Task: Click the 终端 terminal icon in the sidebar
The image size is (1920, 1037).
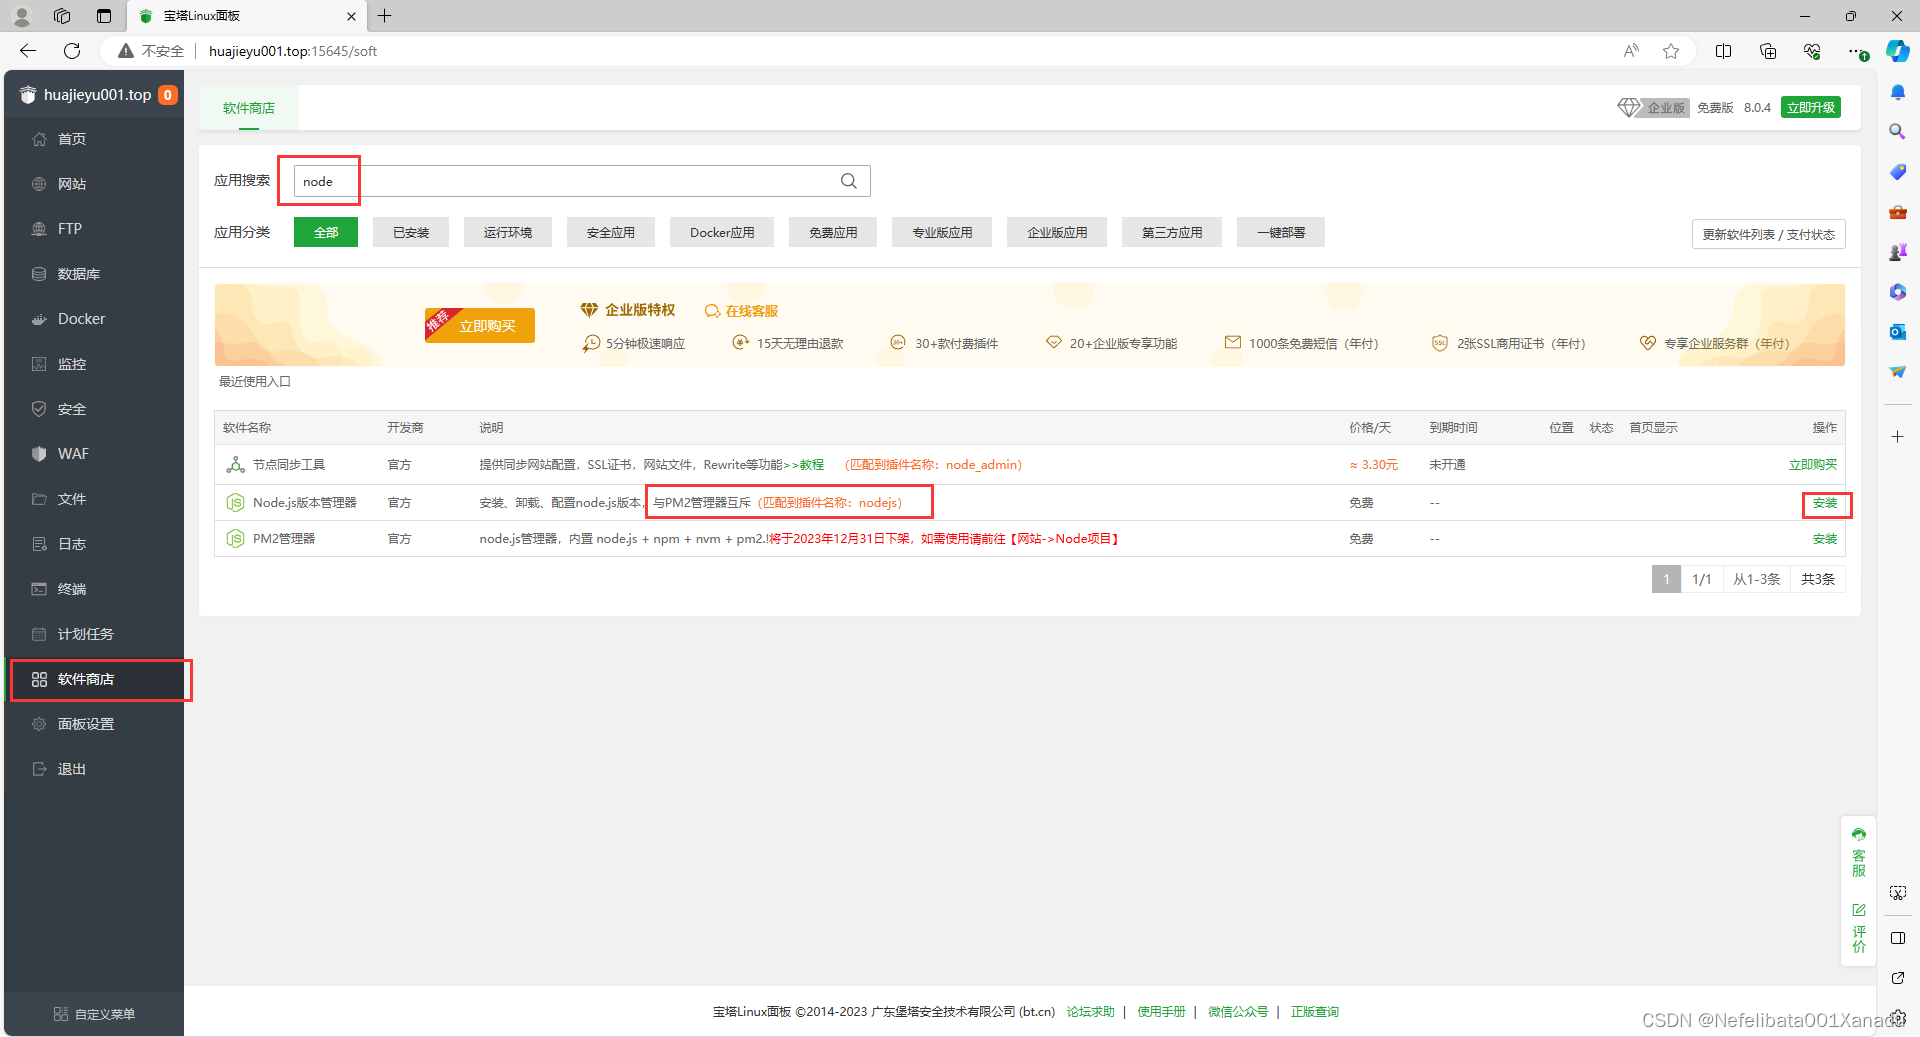Action: (x=39, y=589)
